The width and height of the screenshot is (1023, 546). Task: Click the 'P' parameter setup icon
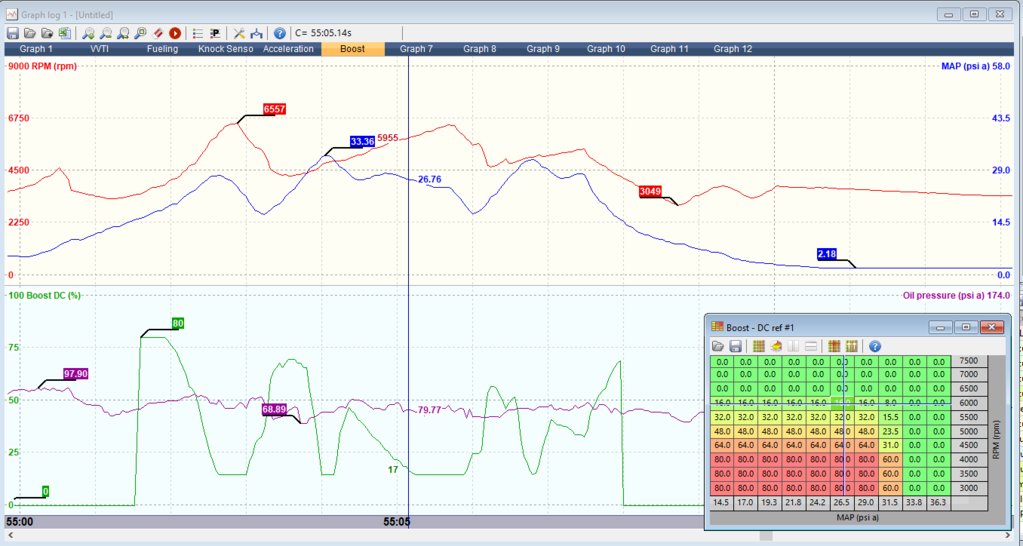(215, 33)
